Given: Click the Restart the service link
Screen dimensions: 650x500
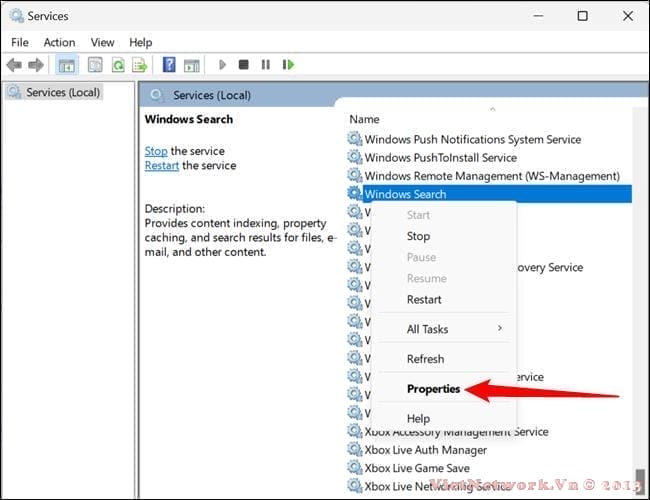Looking at the screenshot, I should [x=161, y=166].
